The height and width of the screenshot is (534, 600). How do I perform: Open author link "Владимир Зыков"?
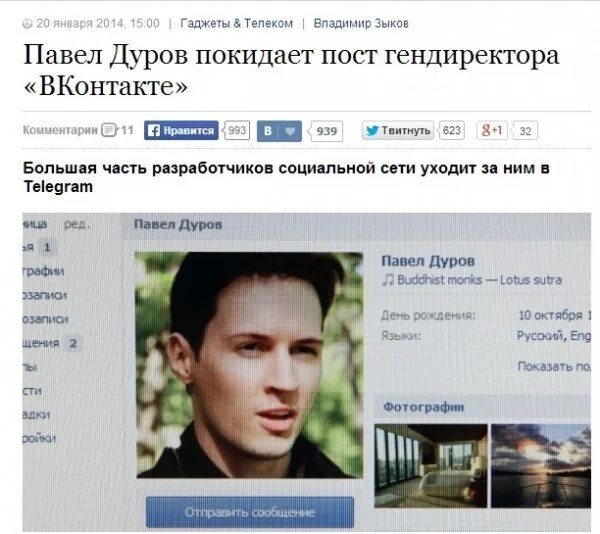pos(361,23)
